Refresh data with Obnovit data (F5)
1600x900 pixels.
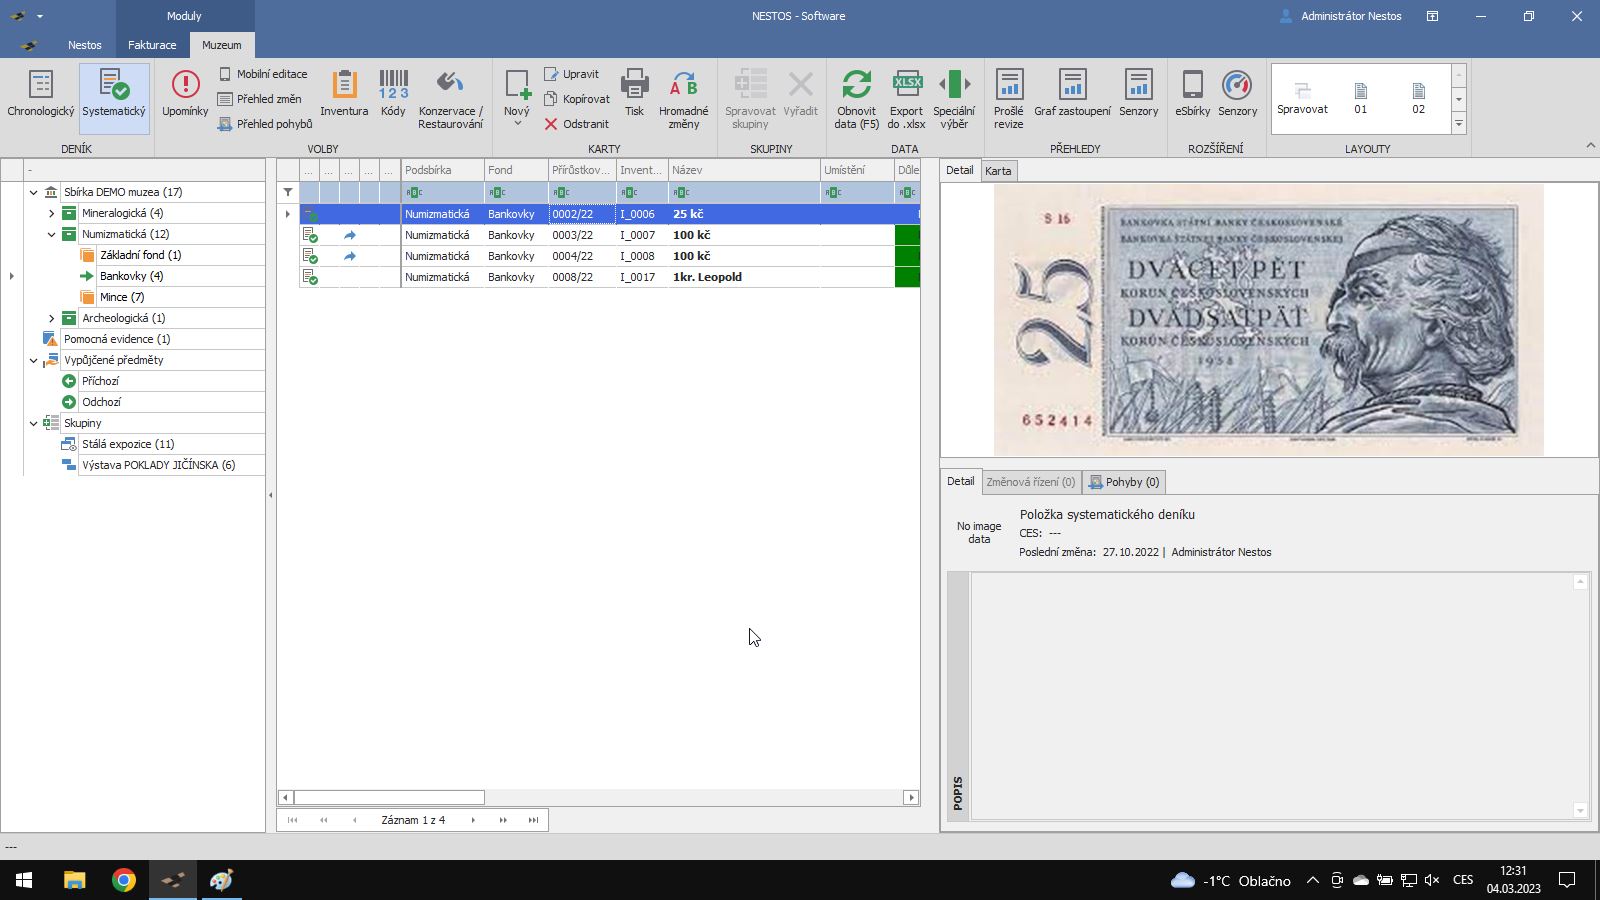click(856, 99)
